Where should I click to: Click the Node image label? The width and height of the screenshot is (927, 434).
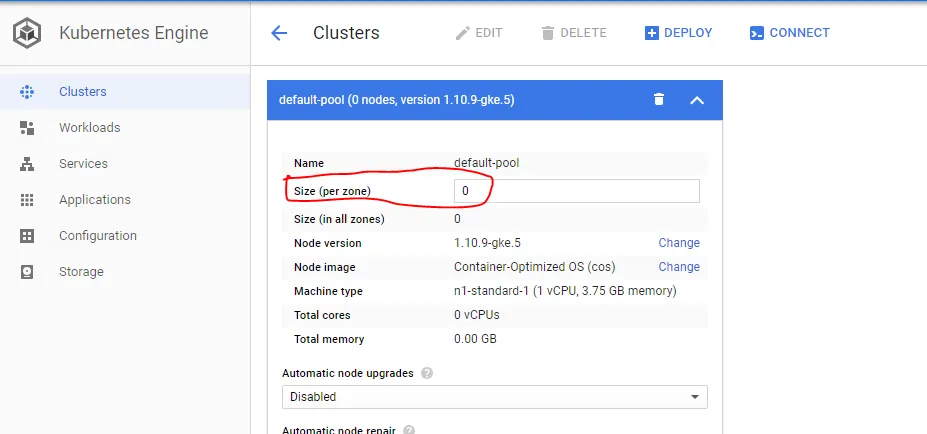[325, 267]
